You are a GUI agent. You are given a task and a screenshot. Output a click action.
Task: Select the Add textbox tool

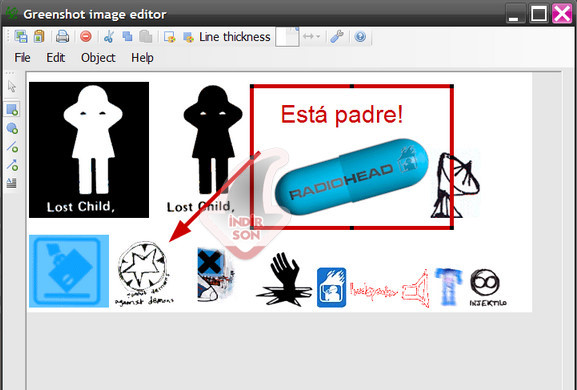[x=12, y=183]
